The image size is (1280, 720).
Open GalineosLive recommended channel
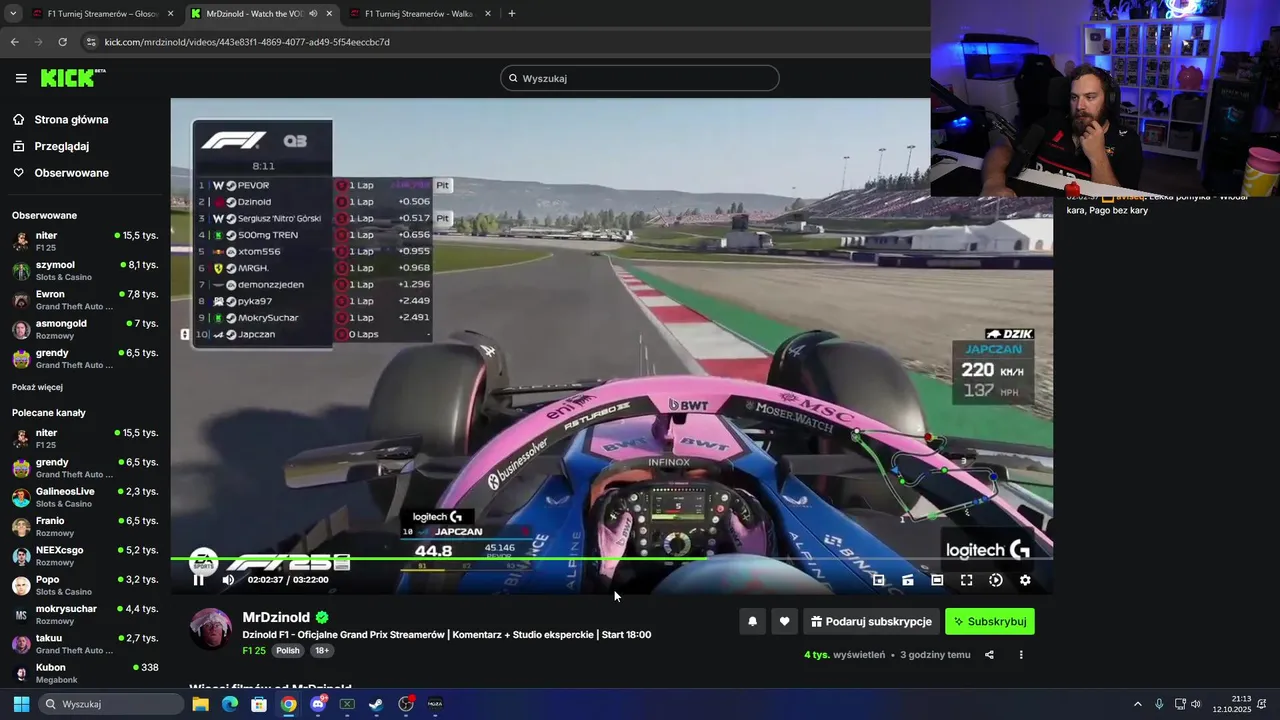(x=85, y=497)
